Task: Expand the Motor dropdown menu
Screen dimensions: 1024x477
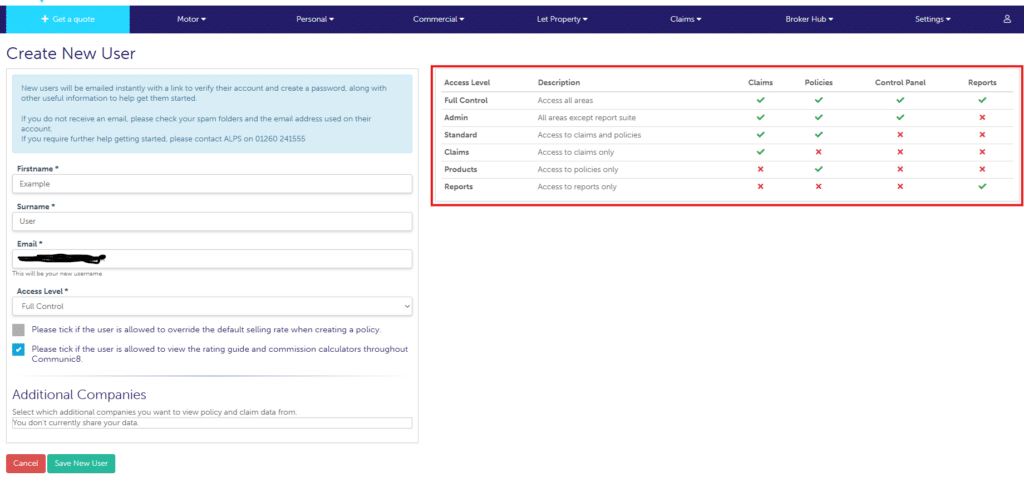Action: pos(191,19)
